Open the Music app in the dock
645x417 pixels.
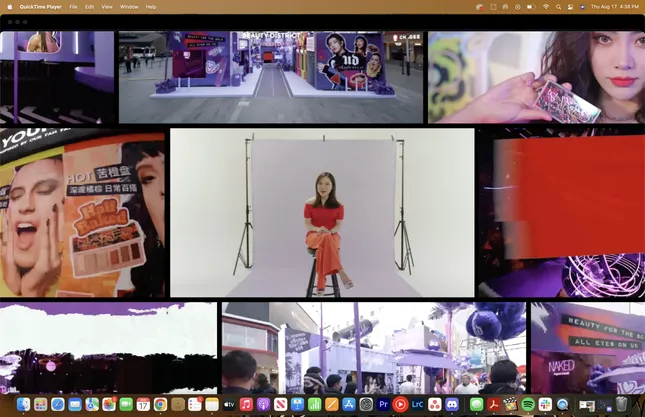click(x=246, y=404)
